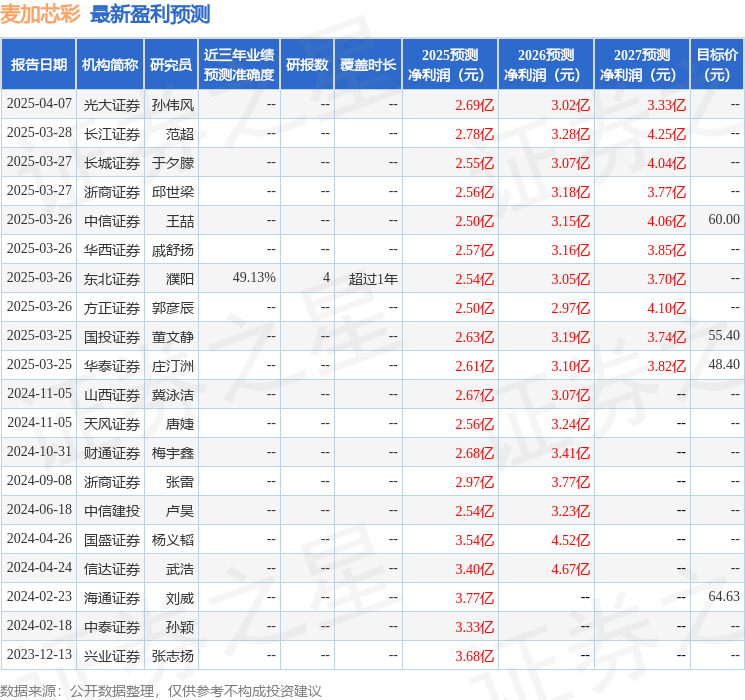Image resolution: width=745 pixels, height=700 pixels.
Task: Click the target price 60.00
Action: click(x=724, y=220)
